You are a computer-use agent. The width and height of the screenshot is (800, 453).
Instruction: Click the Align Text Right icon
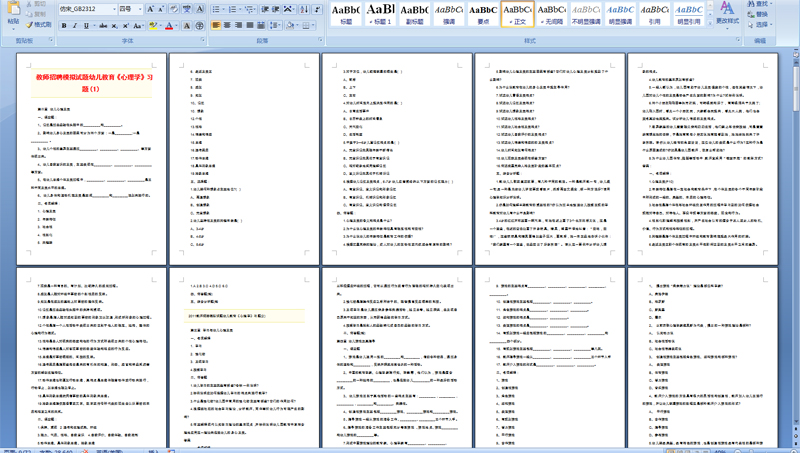[238, 25]
